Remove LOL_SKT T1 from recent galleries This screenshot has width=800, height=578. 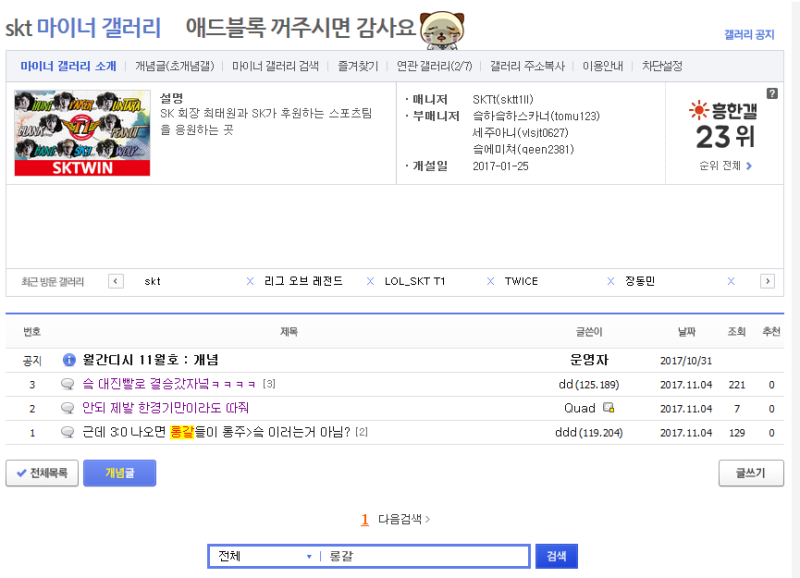point(490,281)
